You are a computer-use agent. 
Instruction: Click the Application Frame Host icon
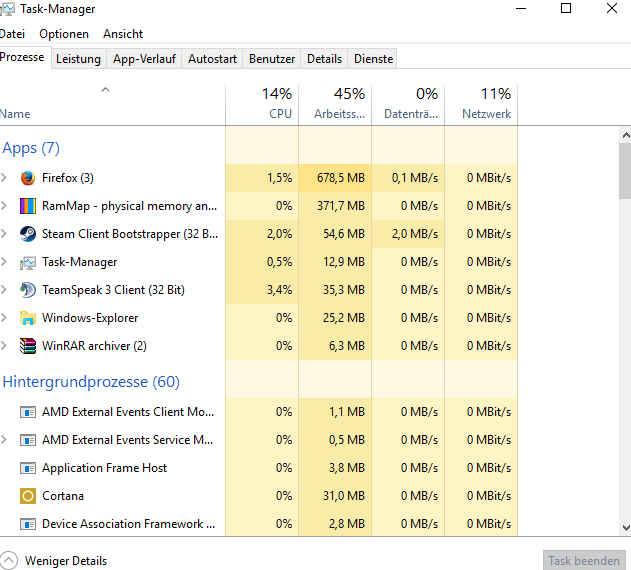coord(28,468)
